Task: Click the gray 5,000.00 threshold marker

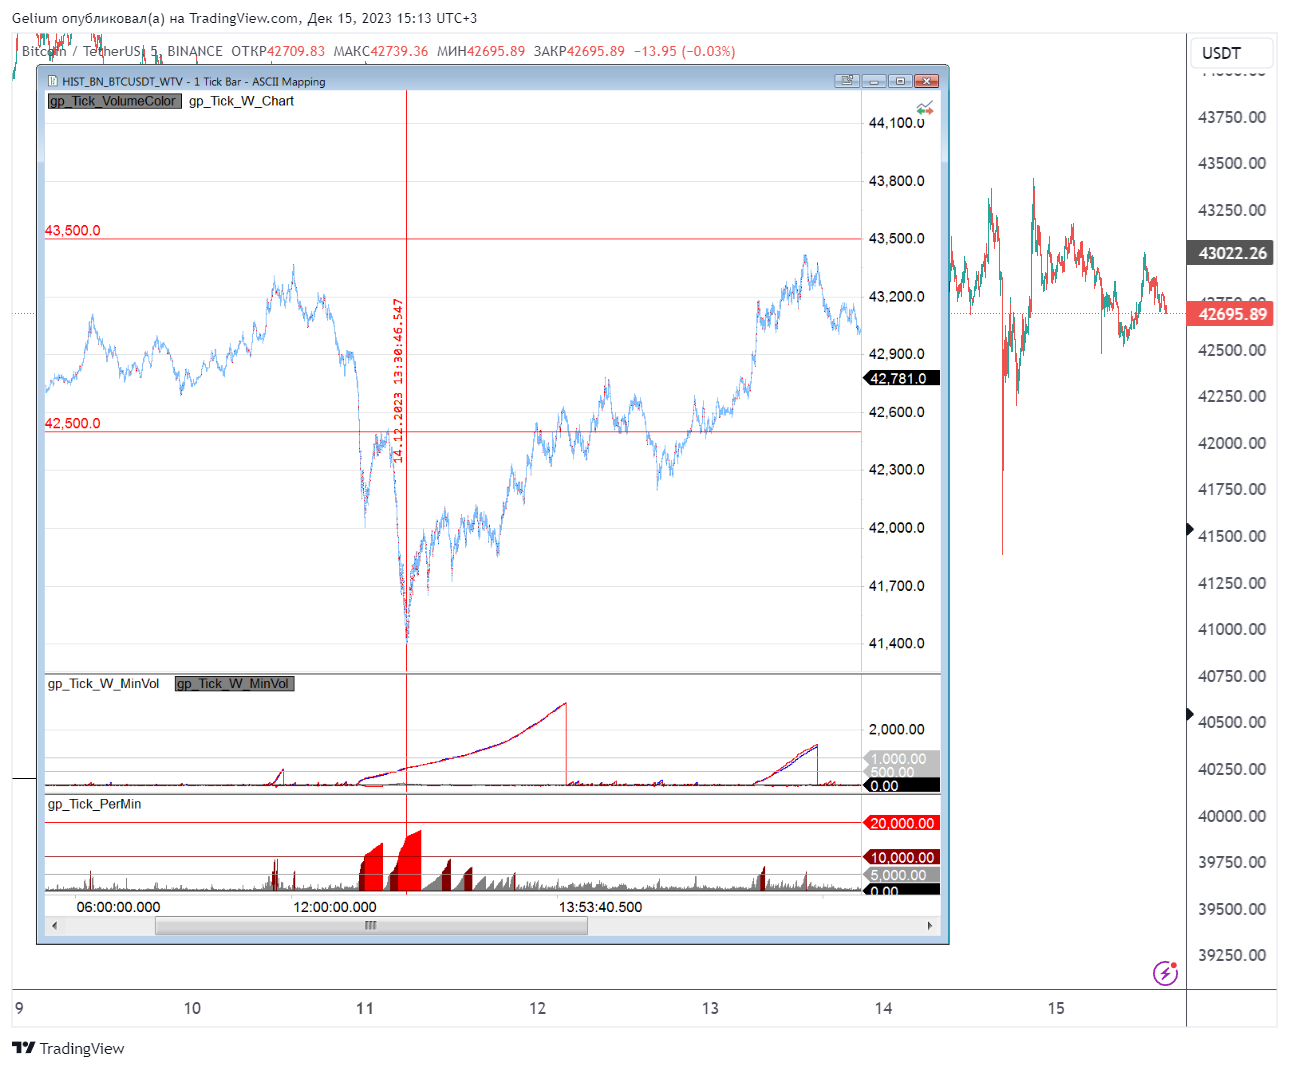Action: [x=901, y=875]
